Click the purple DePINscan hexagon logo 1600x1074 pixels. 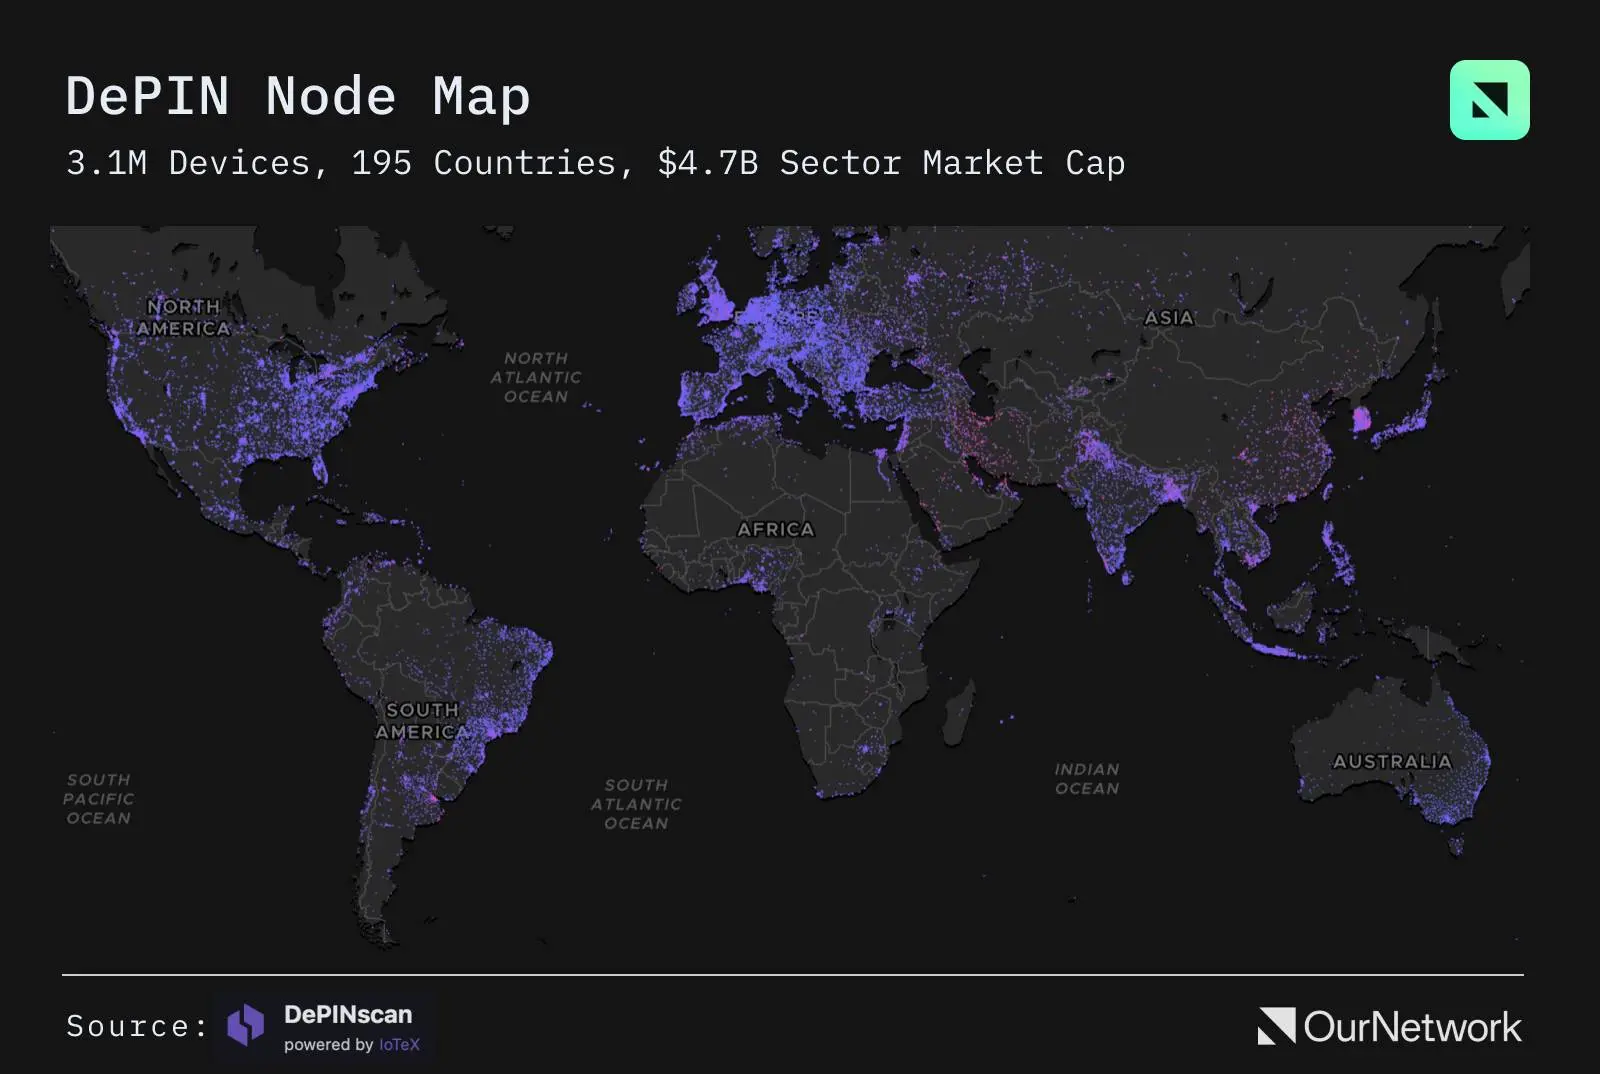pyautogui.click(x=246, y=1025)
